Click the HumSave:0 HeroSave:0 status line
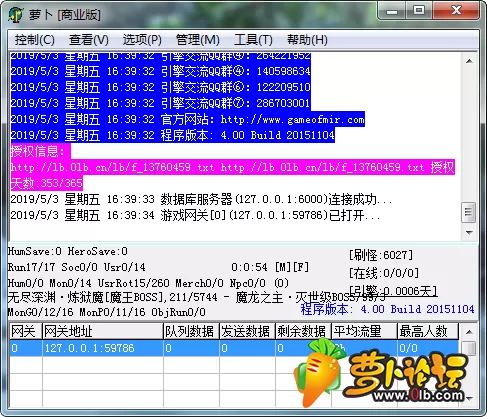The image size is (487, 417). tap(68, 251)
